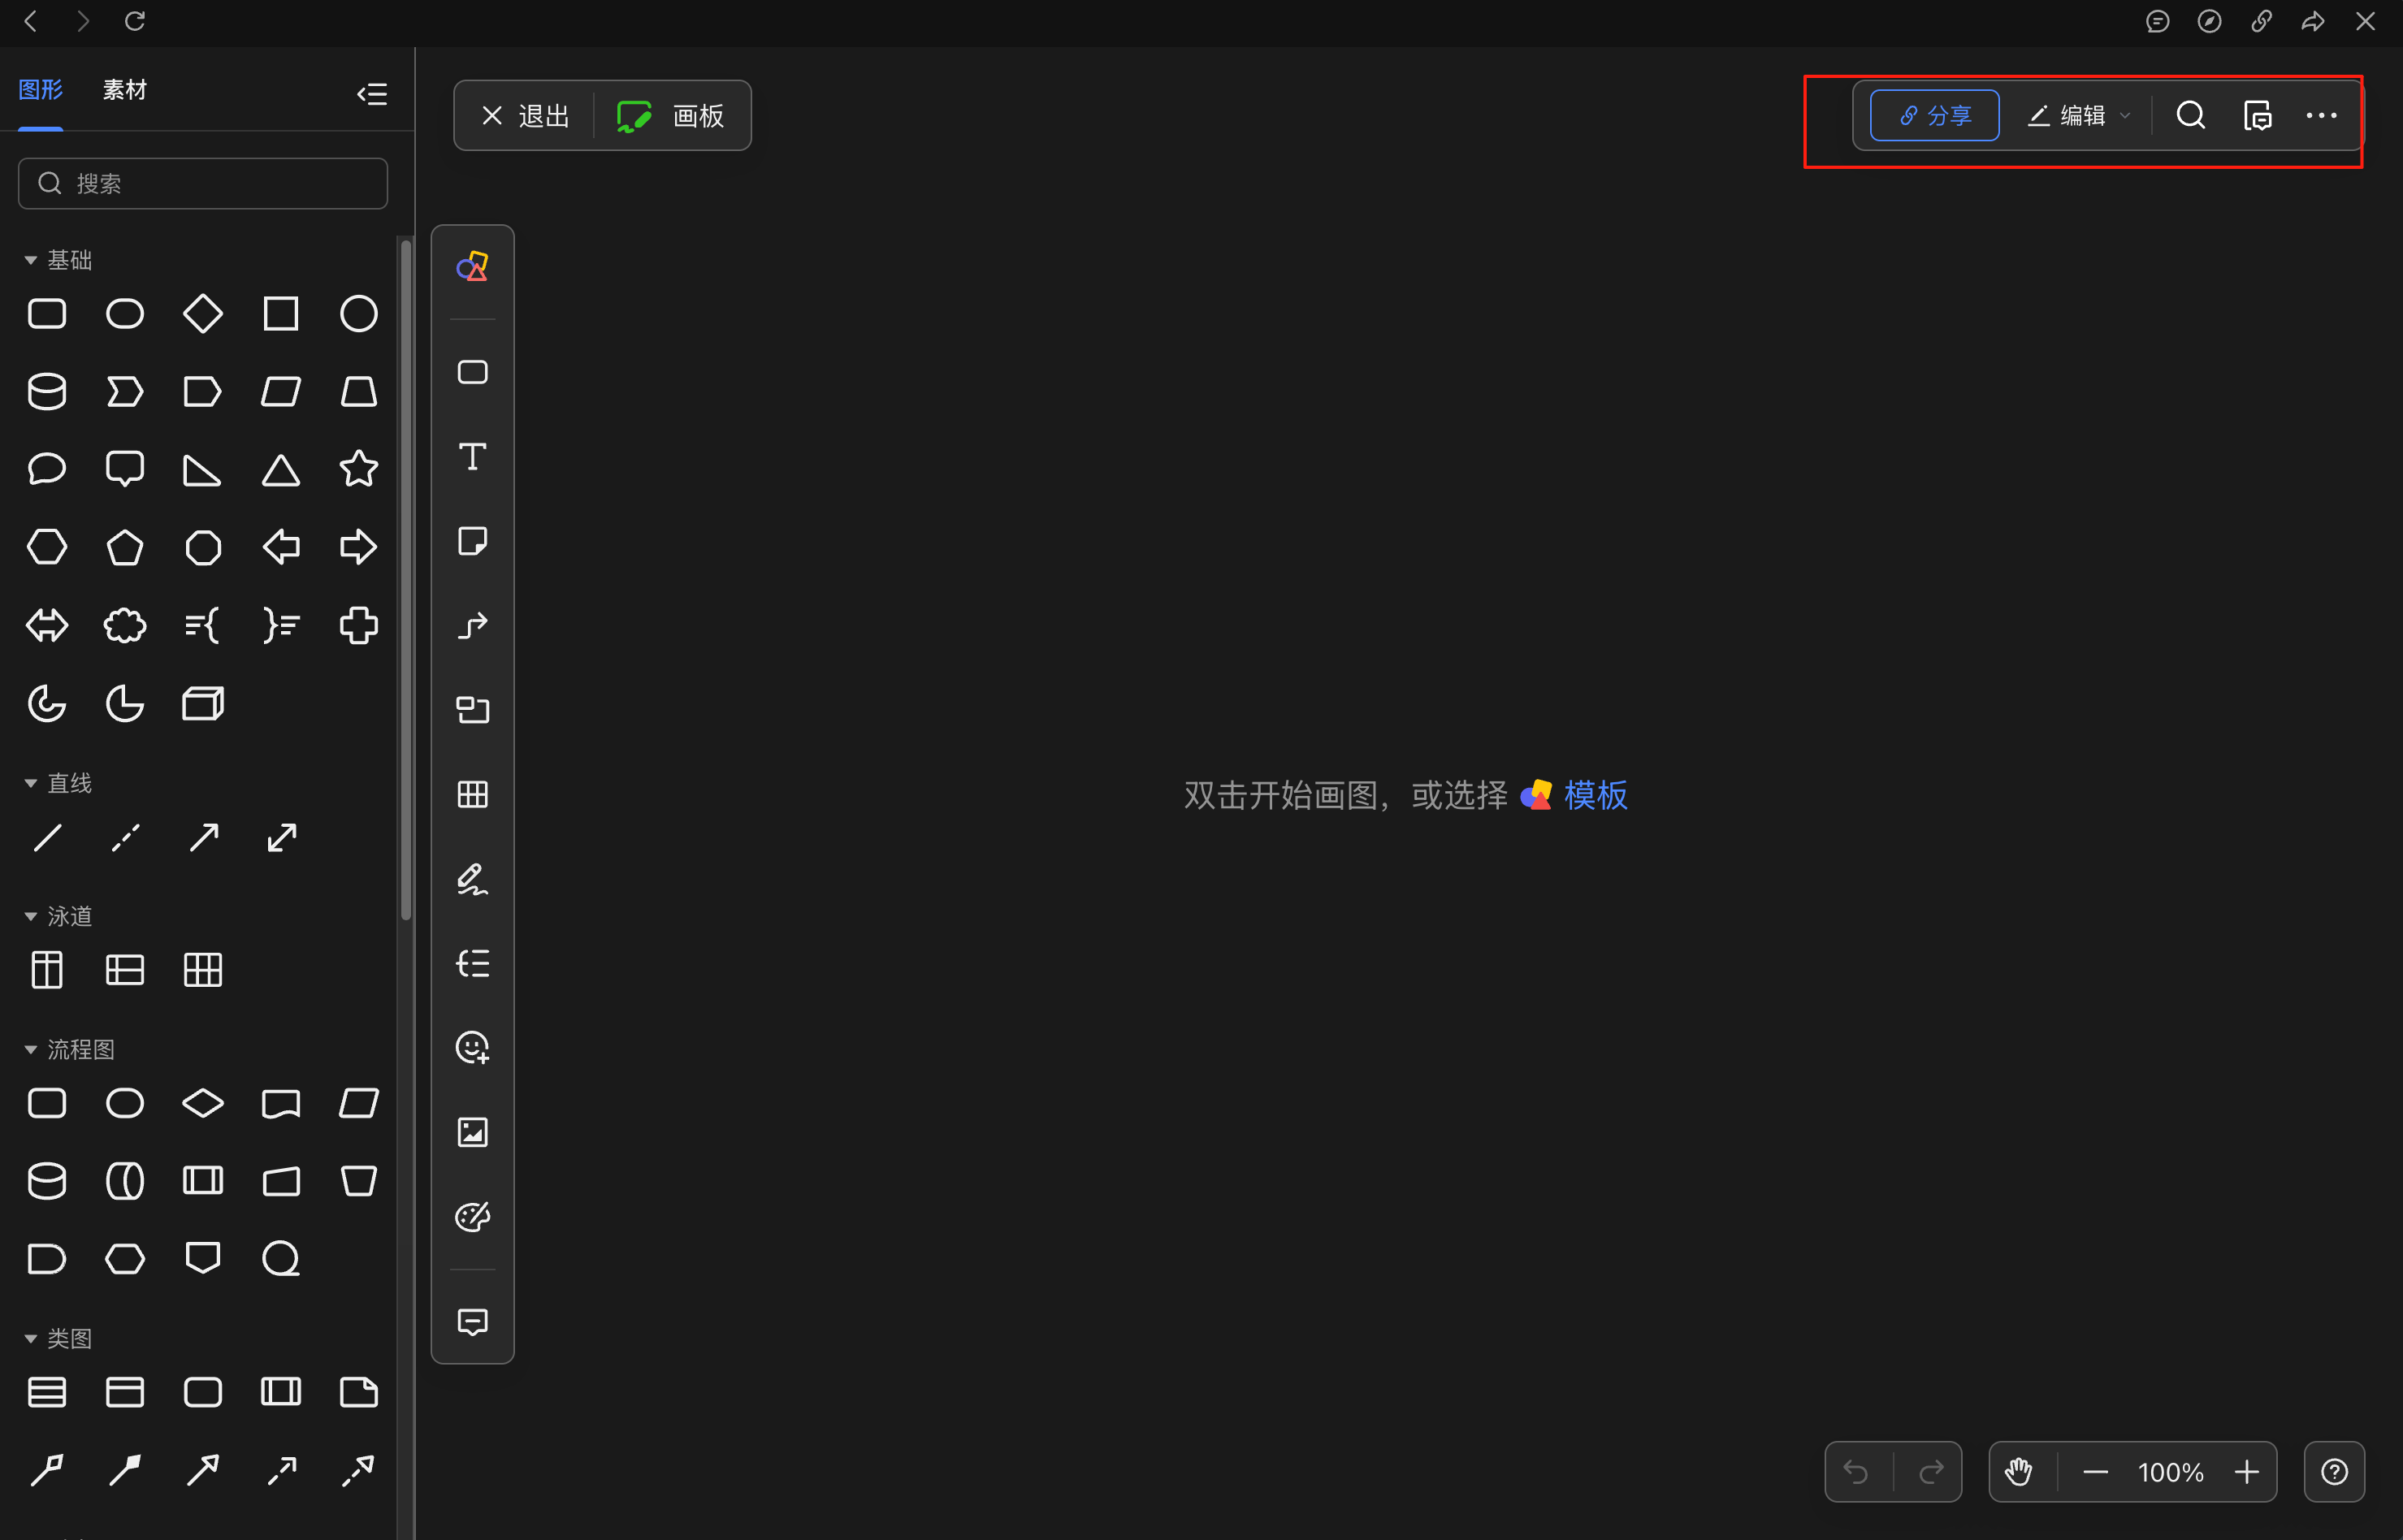2403x1540 pixels.
Task: Pick the cube shape in 基础
Action: [x=203, y=703]
